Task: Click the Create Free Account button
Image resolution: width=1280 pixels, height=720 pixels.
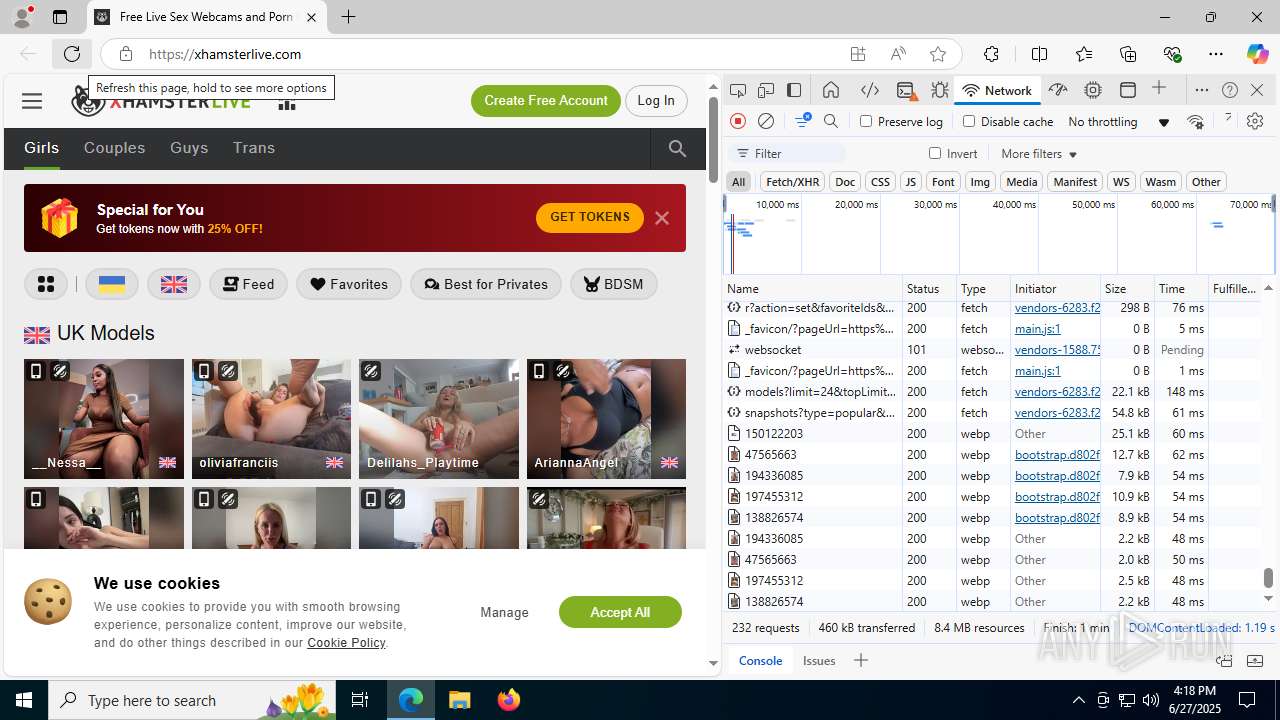Action: click(x=546, y=100)
